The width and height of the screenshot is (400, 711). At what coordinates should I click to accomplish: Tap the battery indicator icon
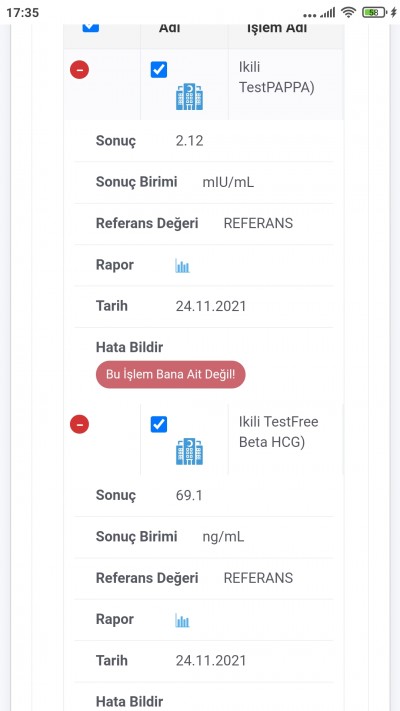(x=374, y=12)
